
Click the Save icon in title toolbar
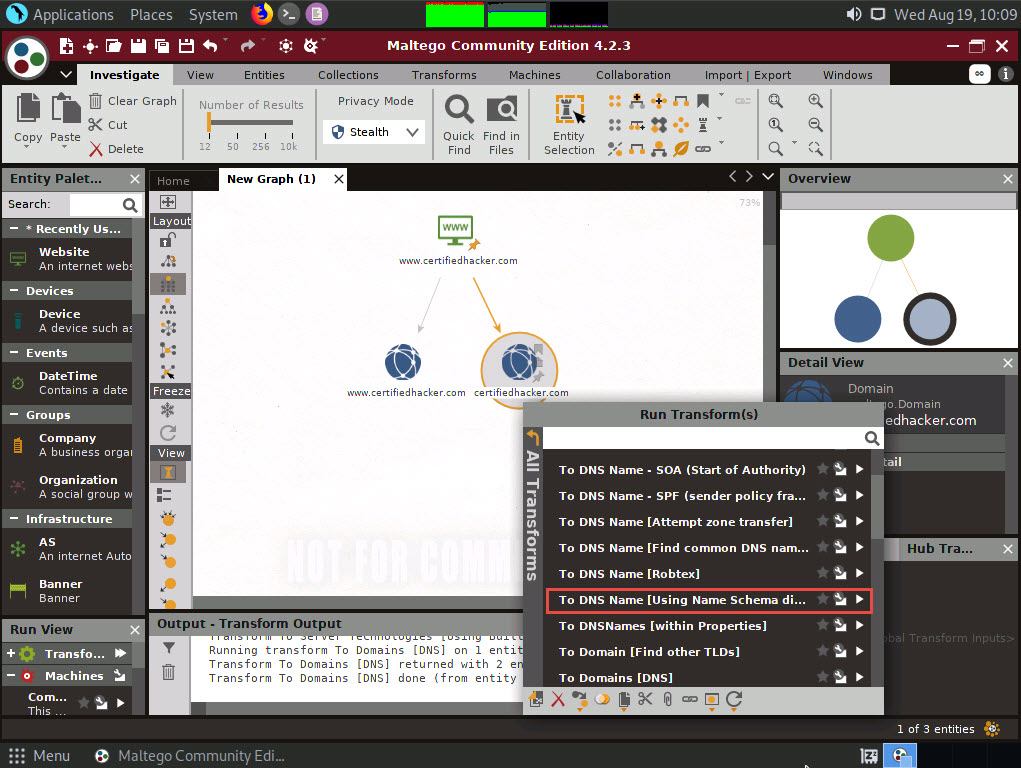[138, 46]
